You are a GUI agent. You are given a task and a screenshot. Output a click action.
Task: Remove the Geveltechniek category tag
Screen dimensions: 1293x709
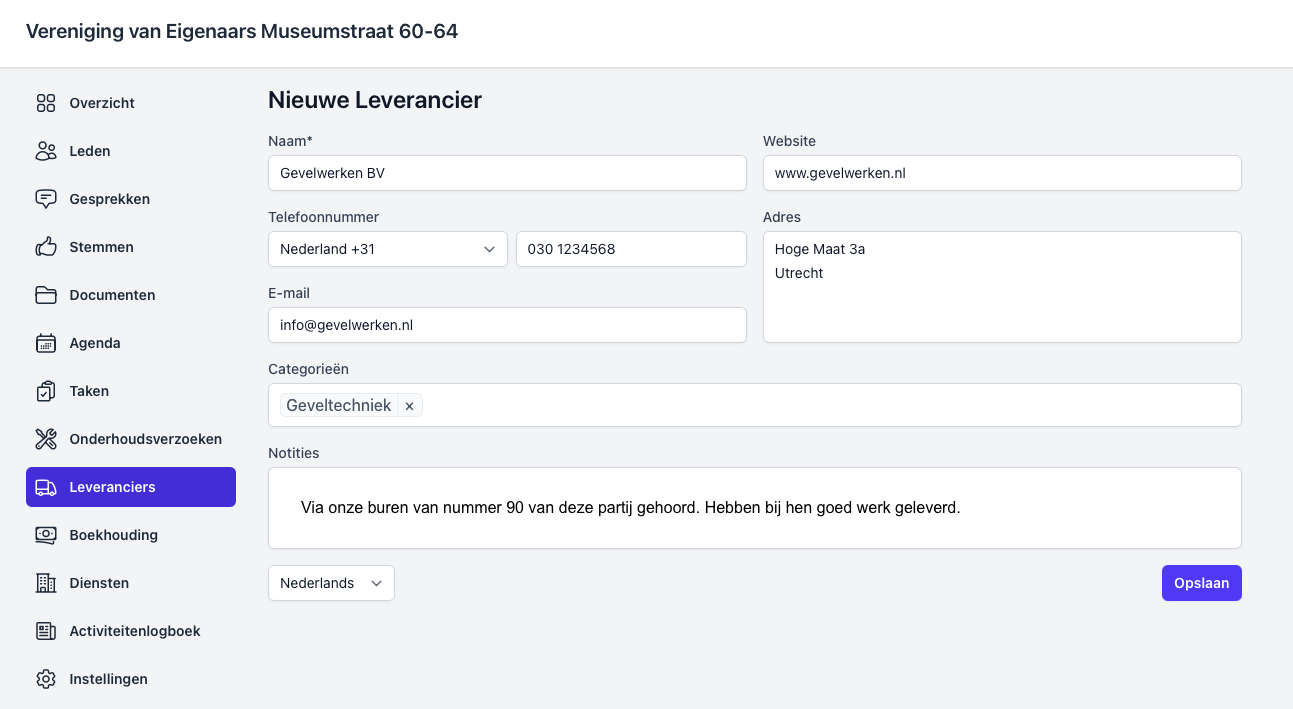(410, 406)
